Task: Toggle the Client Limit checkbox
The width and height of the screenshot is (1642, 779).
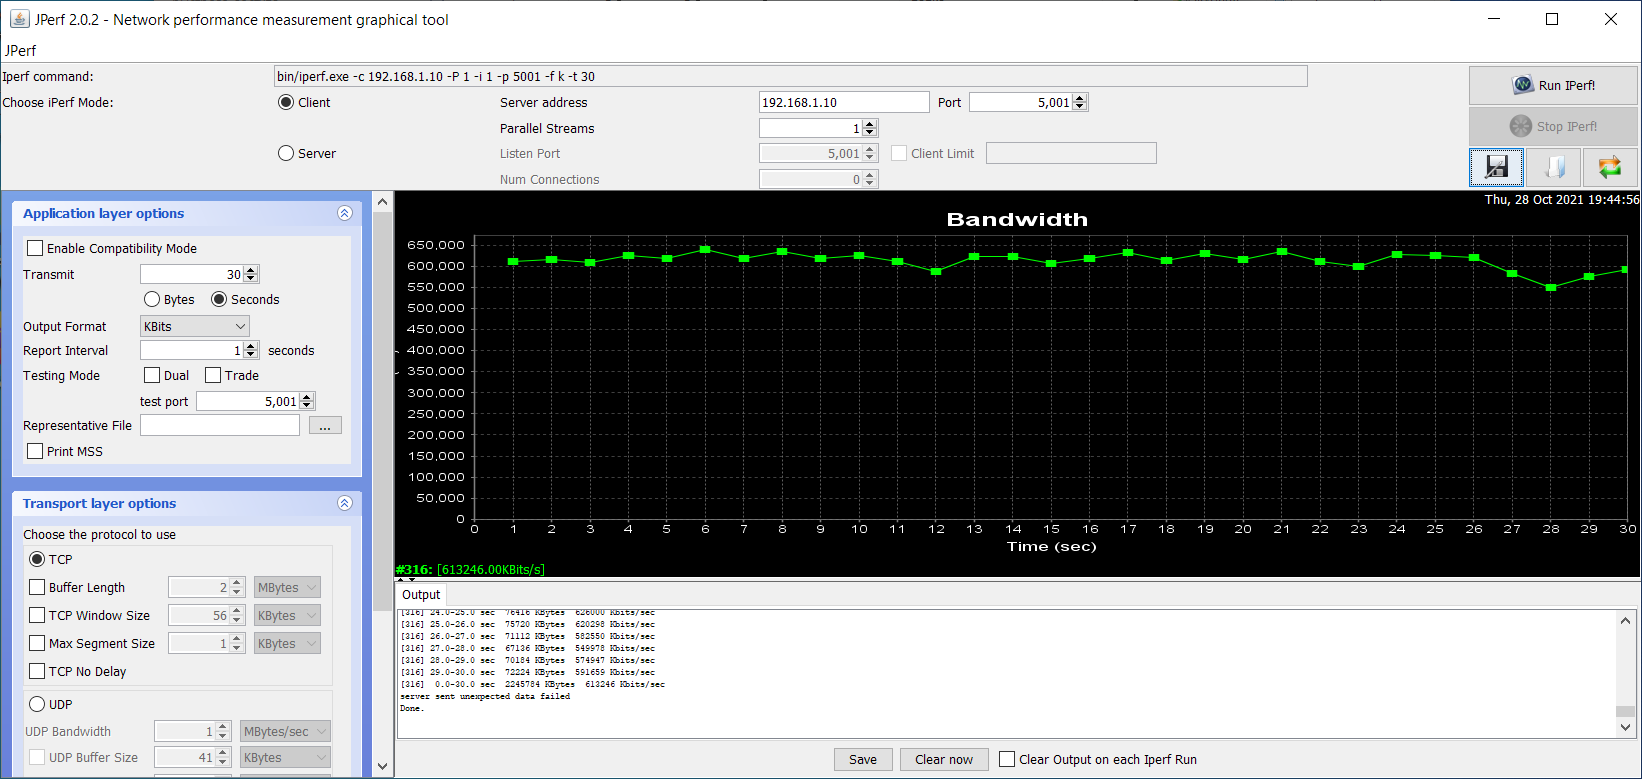Action: [899, 153]
